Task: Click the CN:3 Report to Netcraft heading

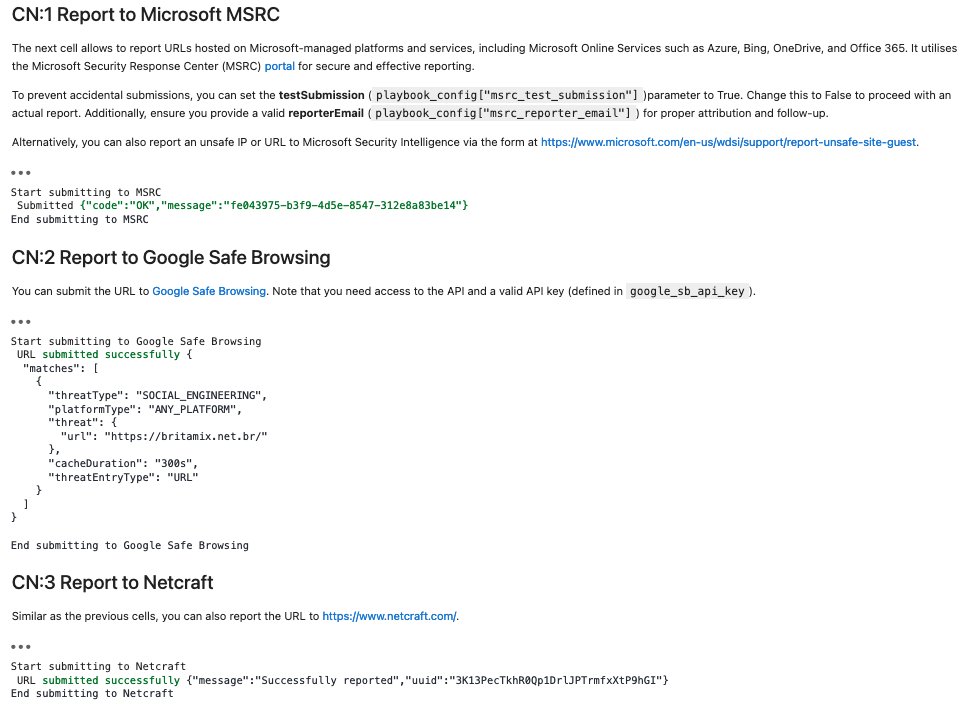Action: (x=113, y=582)
